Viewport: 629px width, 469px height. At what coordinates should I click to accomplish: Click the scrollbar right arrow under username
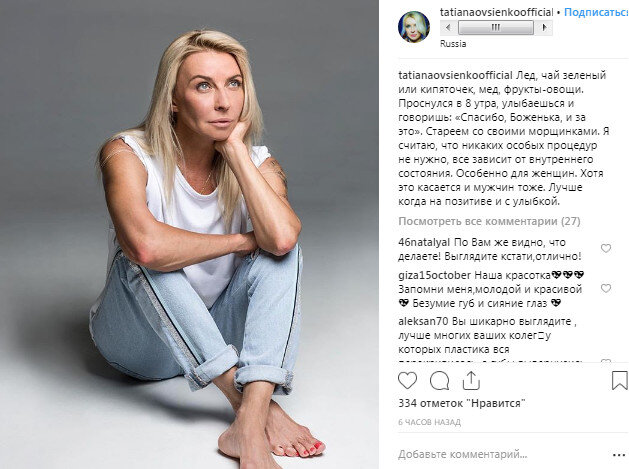tap(544, 28)
